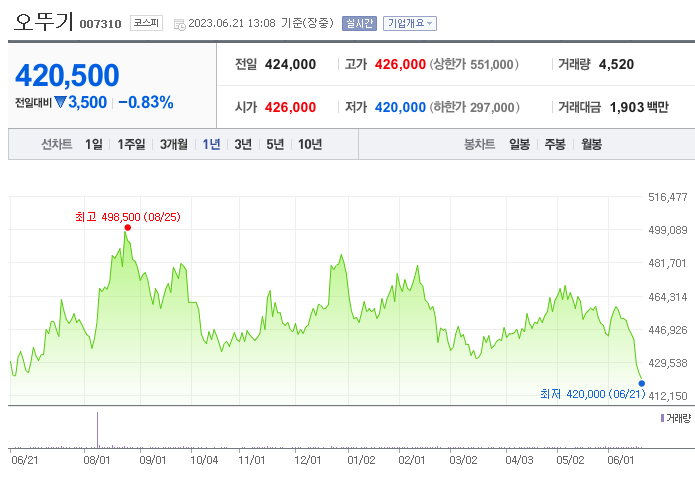Click the 최고 498,500 (08/25) label
Image resolution: width=695 pixels, height=479 pixels.
click(x=128, y=217)
